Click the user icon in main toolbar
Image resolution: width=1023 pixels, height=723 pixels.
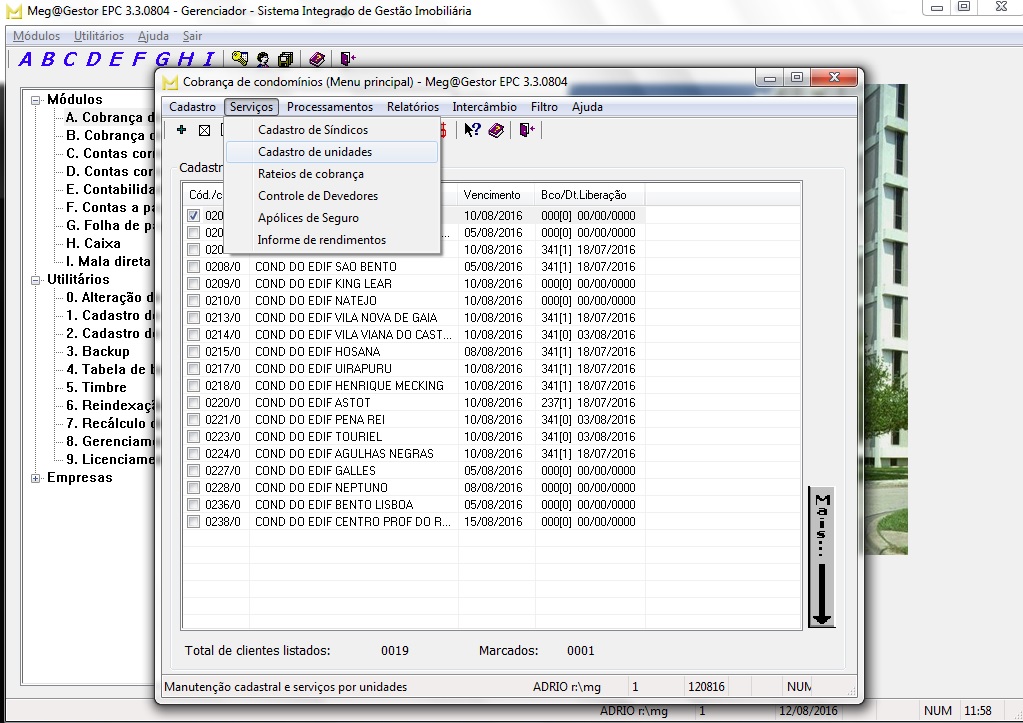pos(263,59)
